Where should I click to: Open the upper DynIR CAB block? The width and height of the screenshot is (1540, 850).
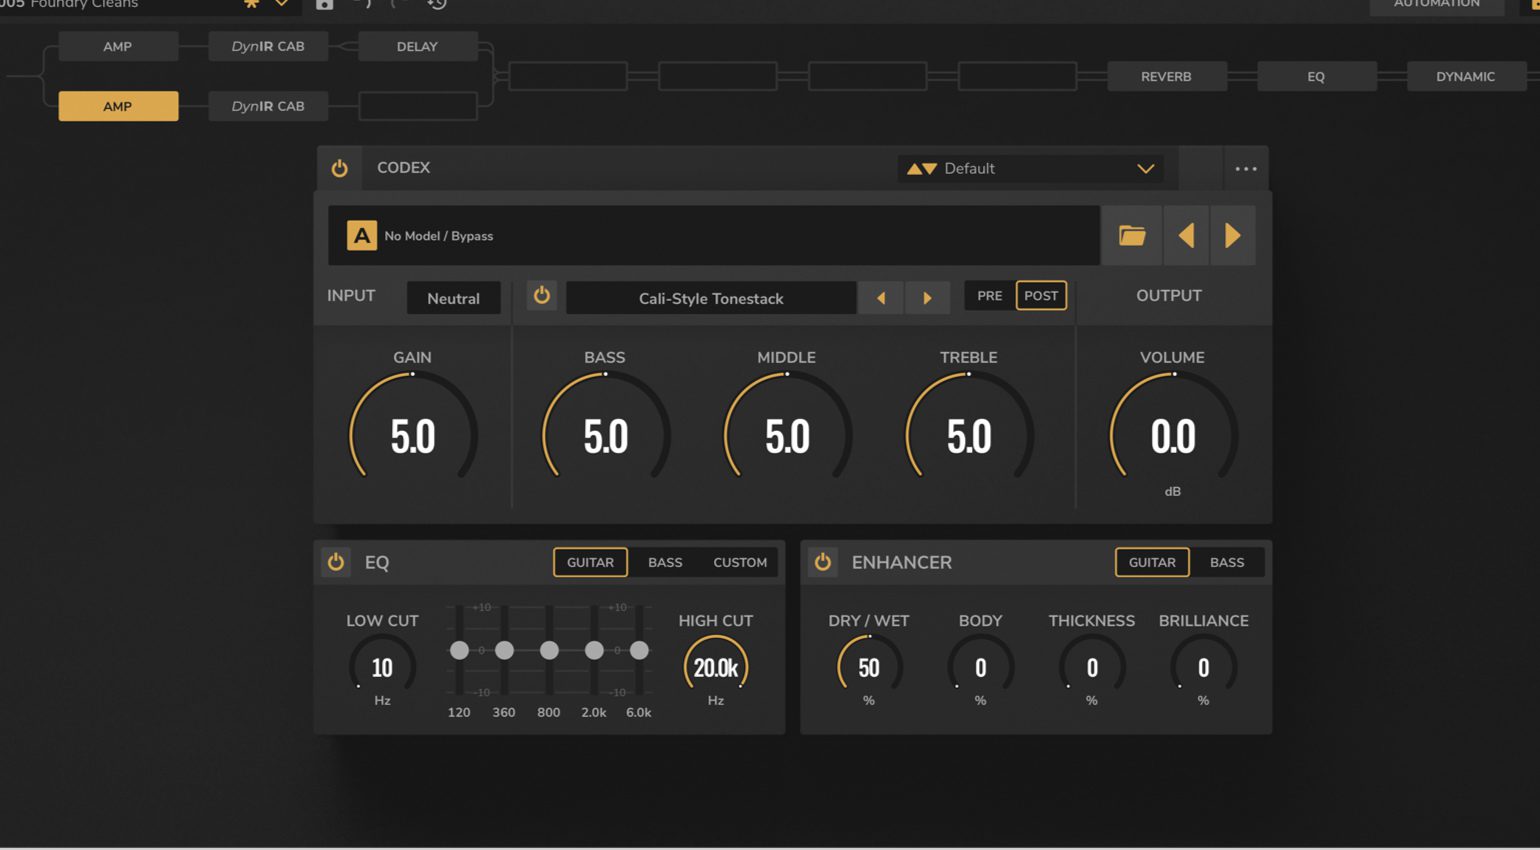point(268,46)
